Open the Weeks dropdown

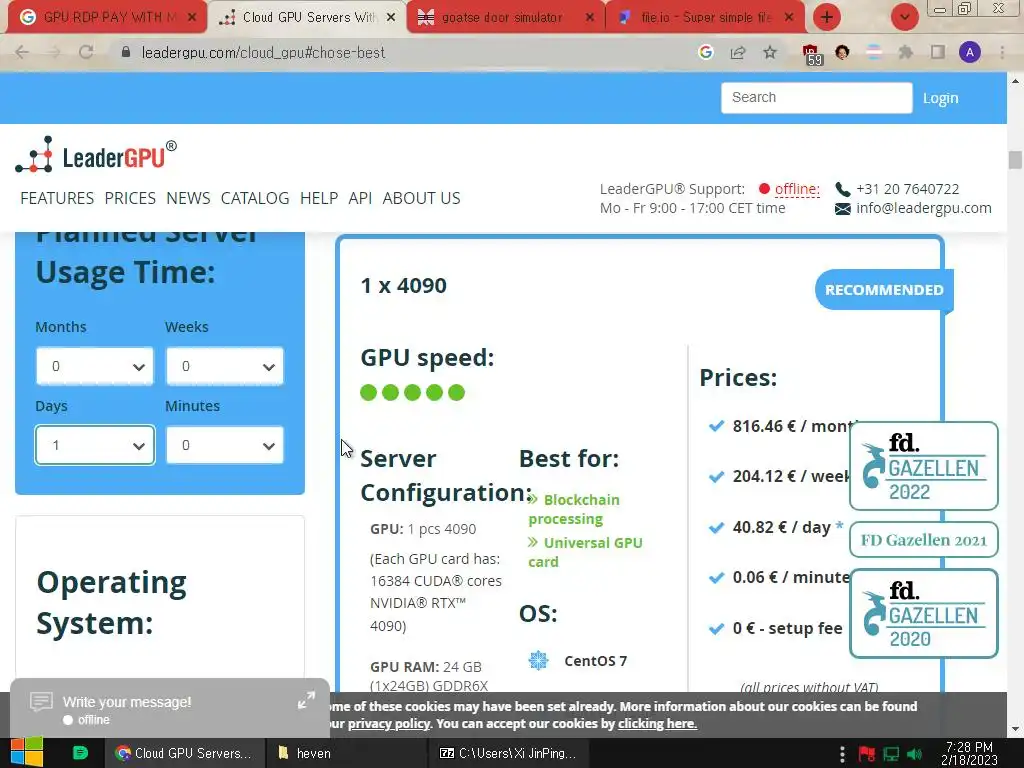(x=225, y=366)
